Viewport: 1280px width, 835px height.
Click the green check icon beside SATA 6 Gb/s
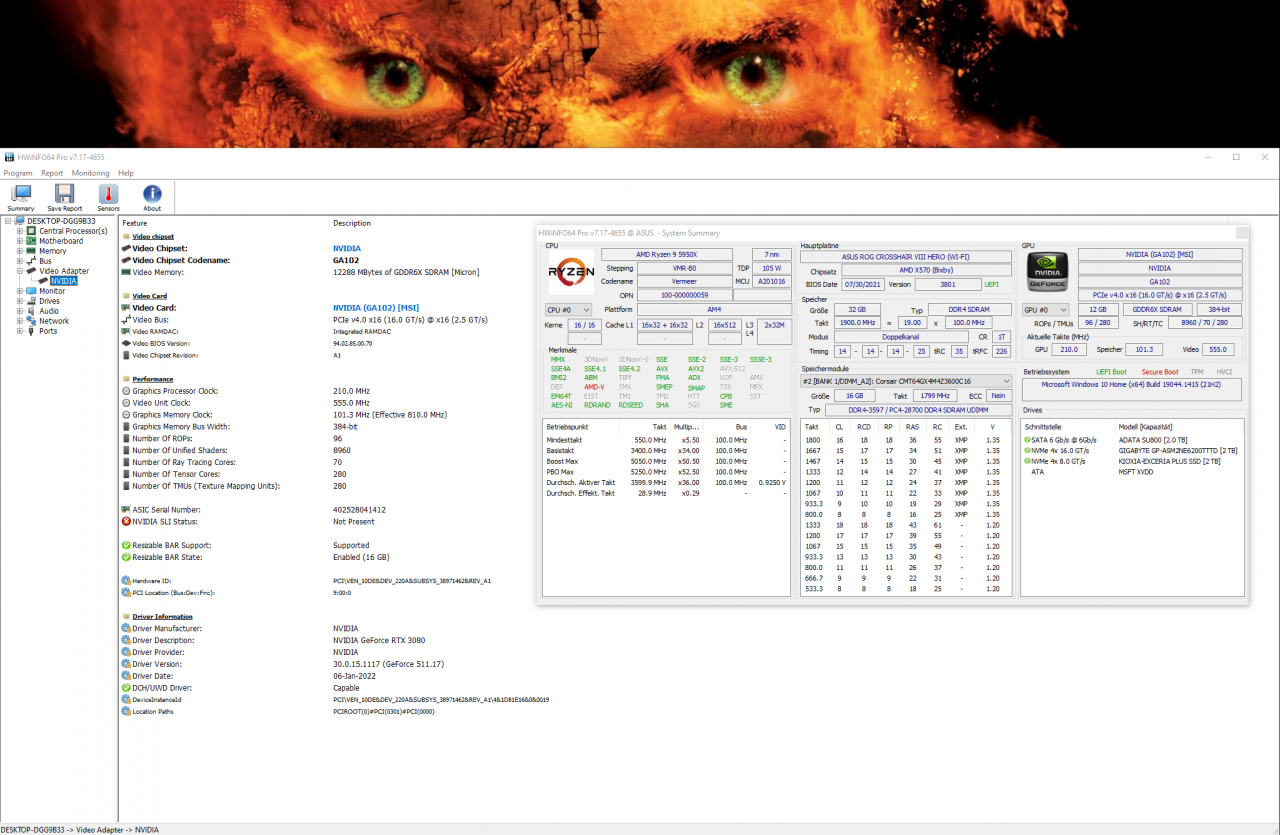[1027, 439]
